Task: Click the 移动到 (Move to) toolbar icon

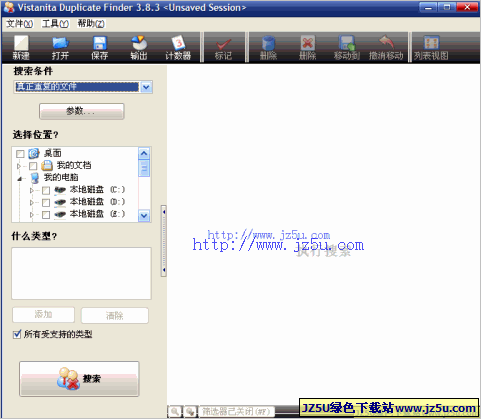Action: (x=347, y=43)
